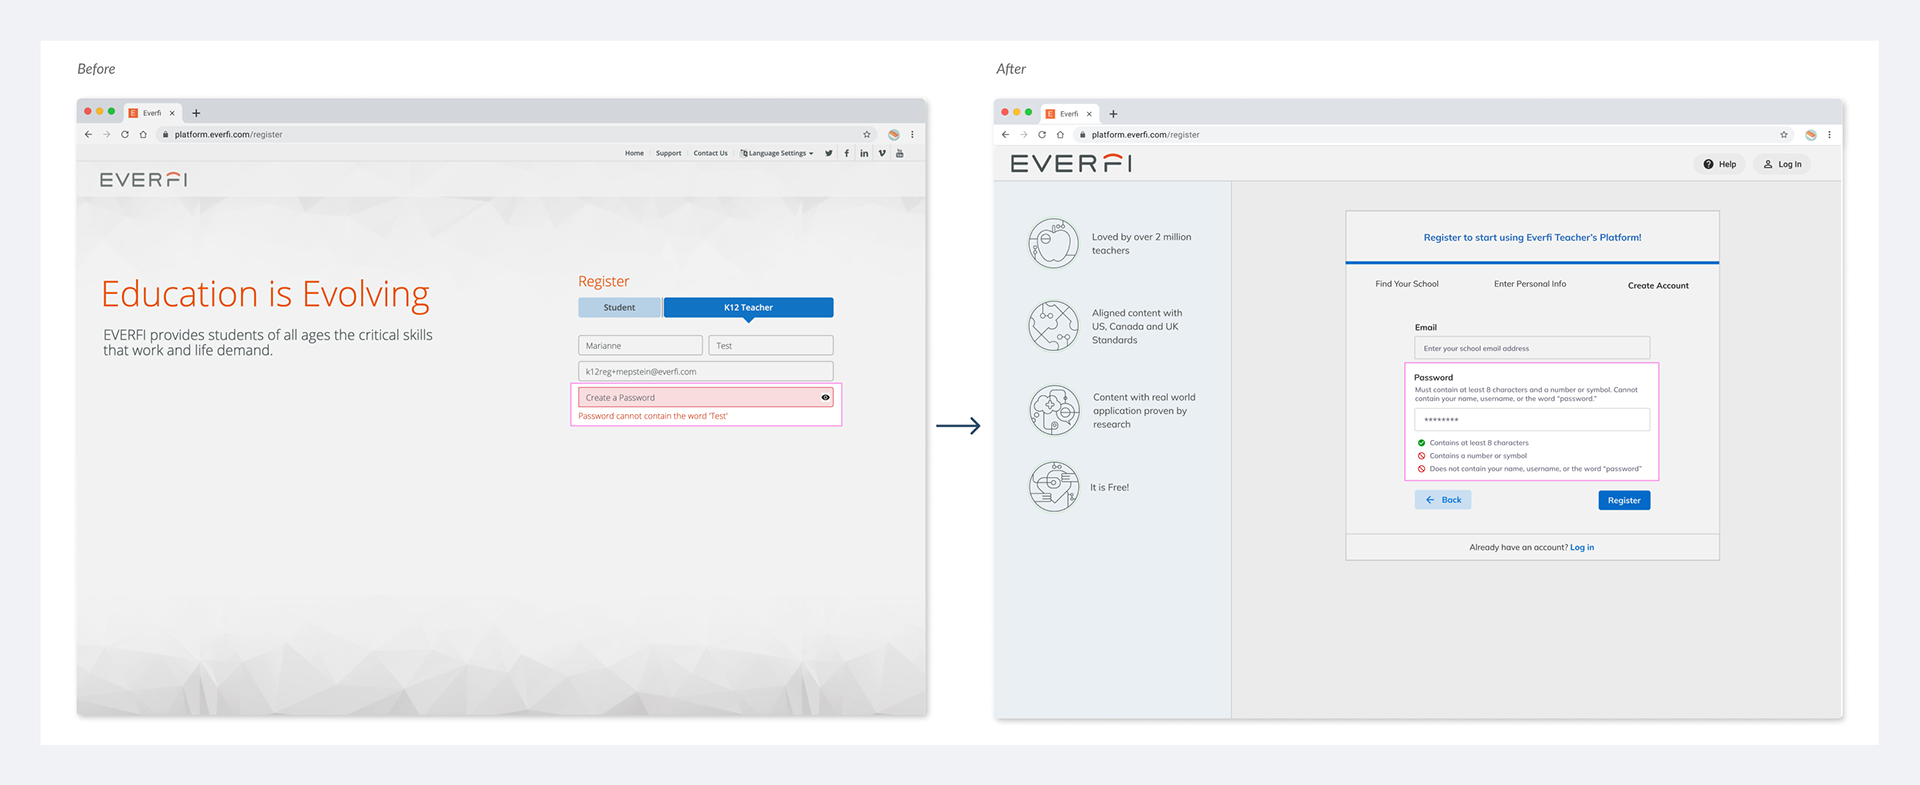Screen dimensions: 1920x785
Task: Click the Vimeo icon in the Before window
Action: click(x=882, y=153)
